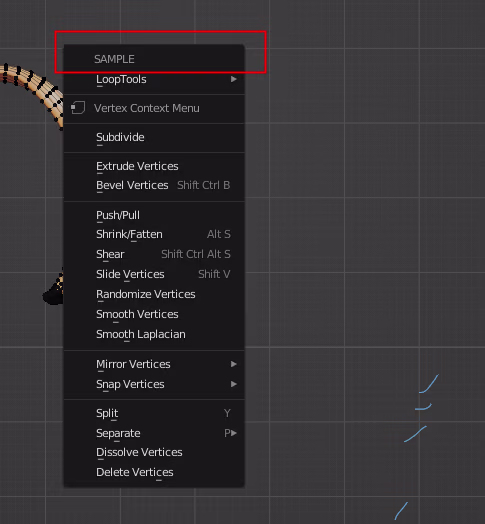Viewport: 485px width, 524px height.
Task: Click the Vertex Context Menu header icon
Action: click(x=78, y=108)
